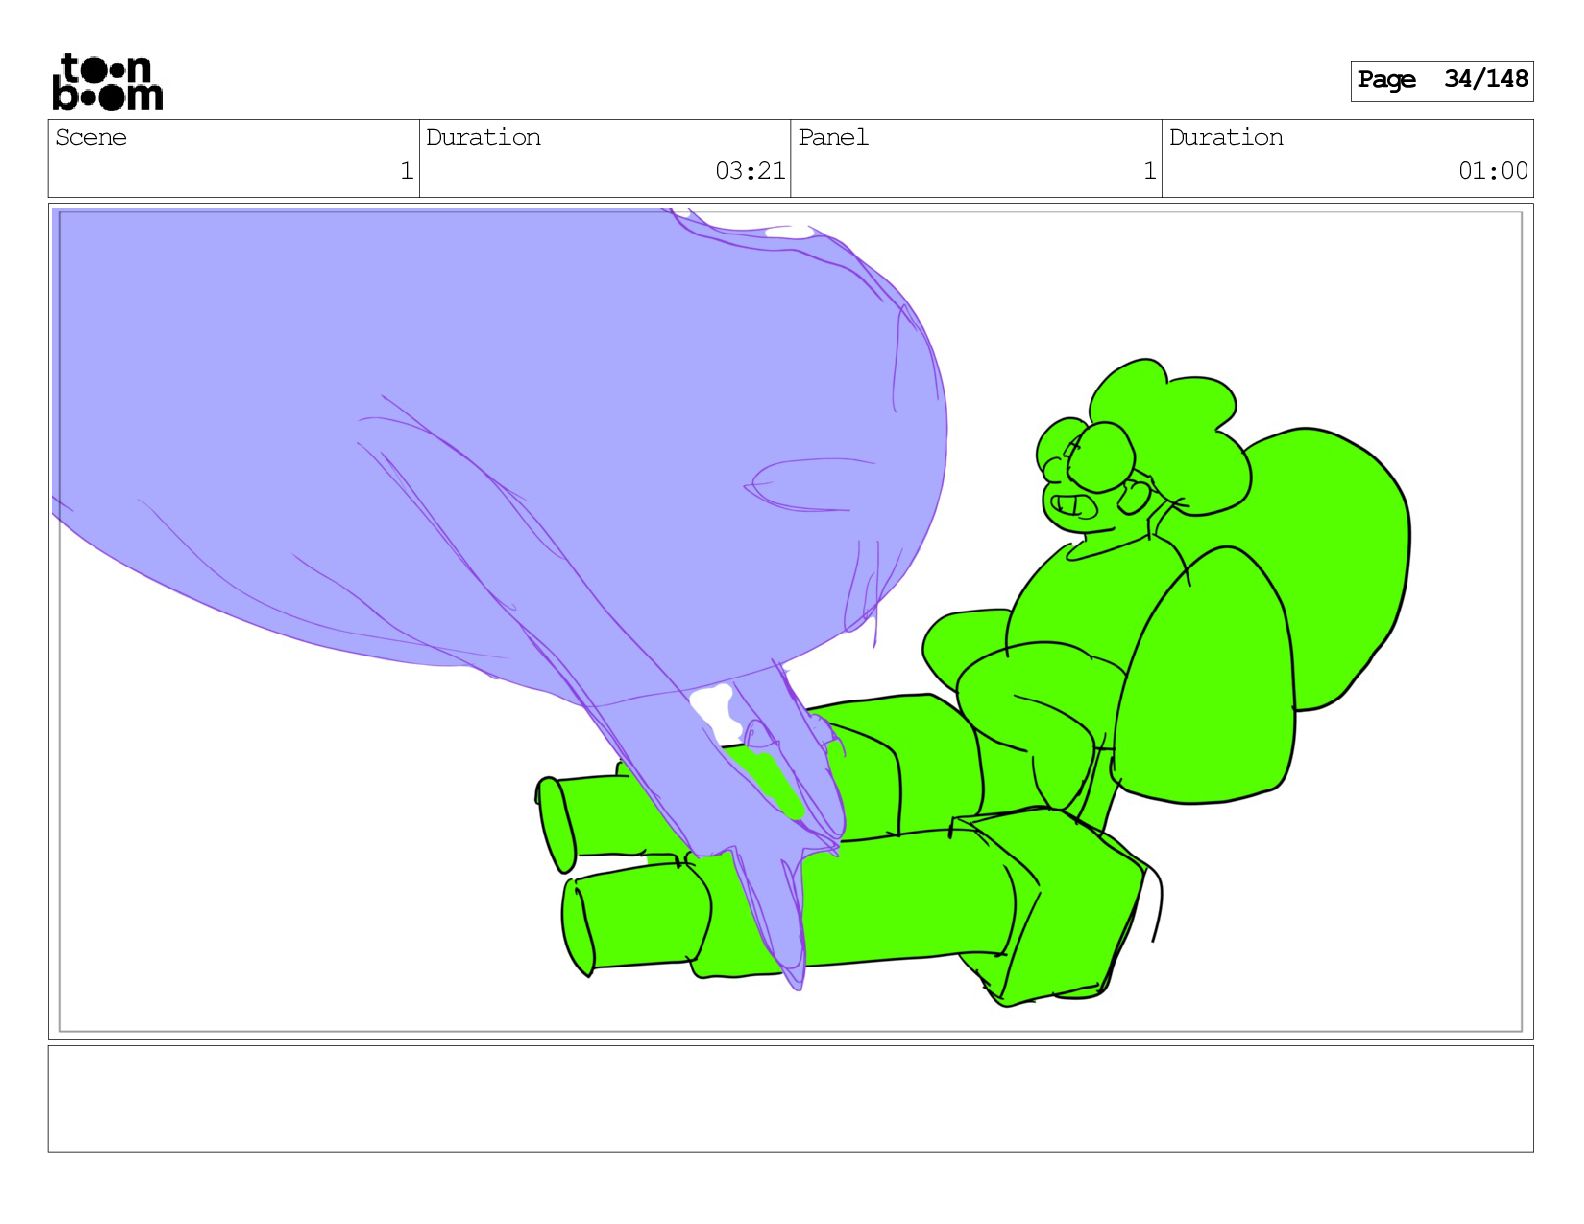The height and width of the screenshot is (1224, 1584).
Task: Click the Scene label
Action: [x=91, y=137]
